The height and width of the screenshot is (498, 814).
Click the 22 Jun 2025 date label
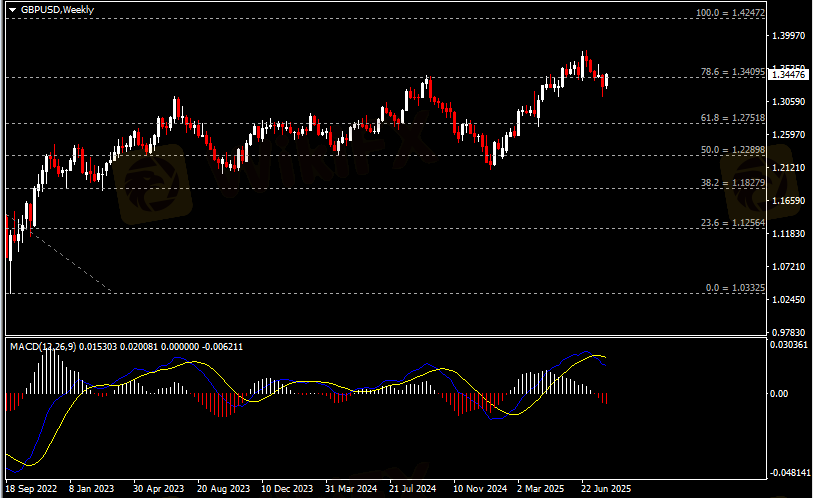coord(606,489)
